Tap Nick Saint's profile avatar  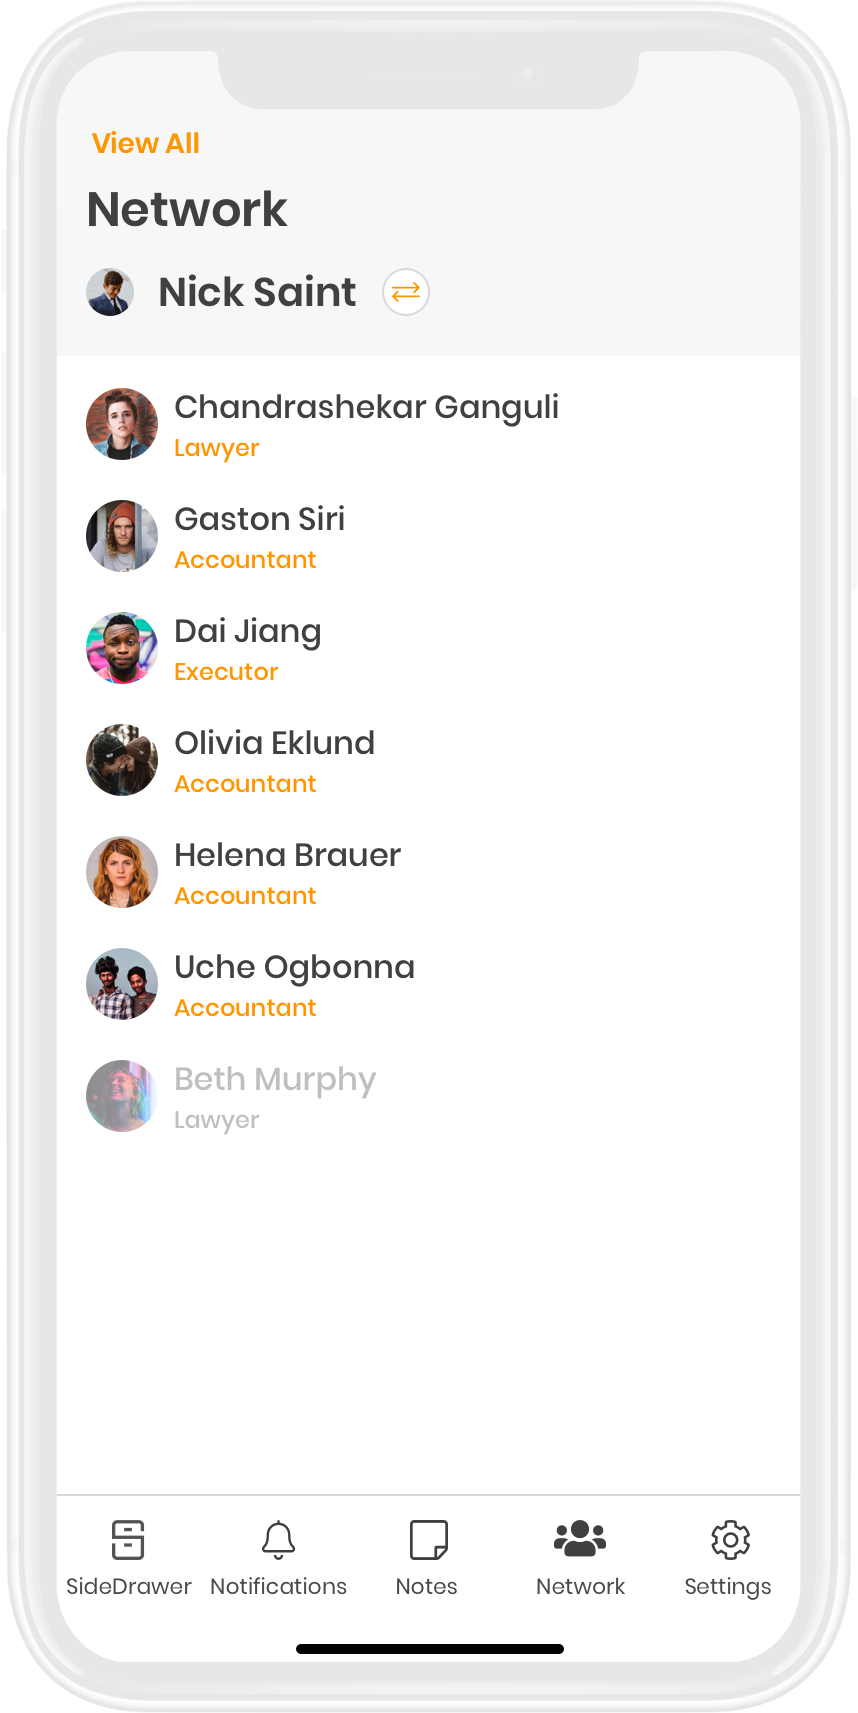coord(110,292)
